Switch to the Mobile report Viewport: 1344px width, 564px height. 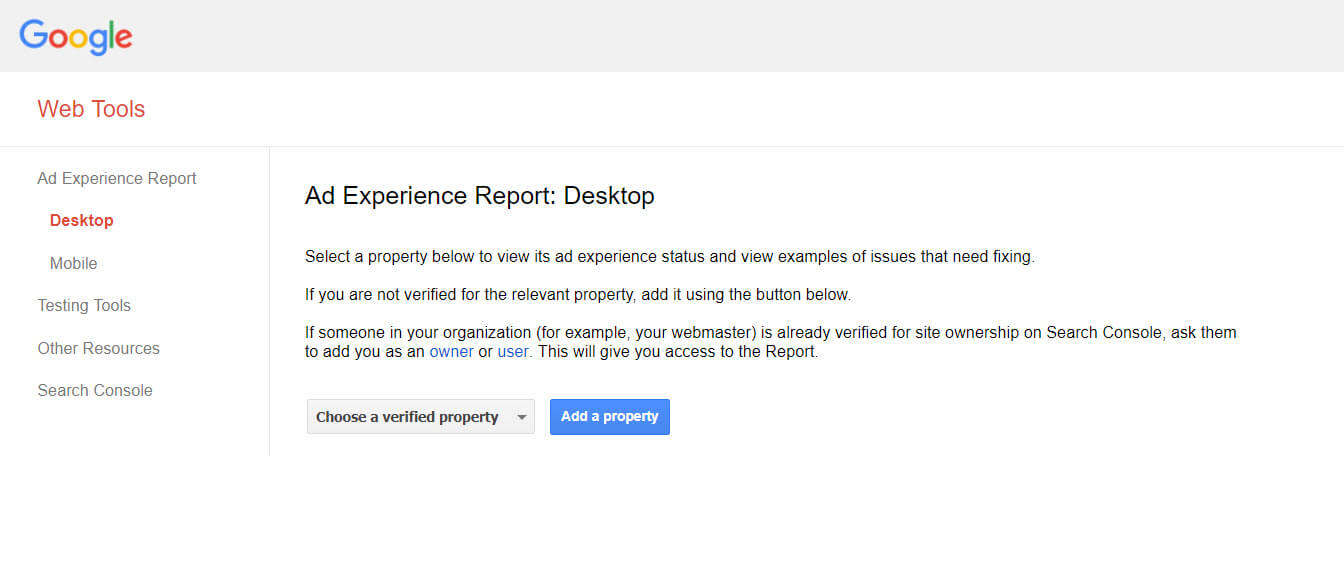tap(74, 263)
